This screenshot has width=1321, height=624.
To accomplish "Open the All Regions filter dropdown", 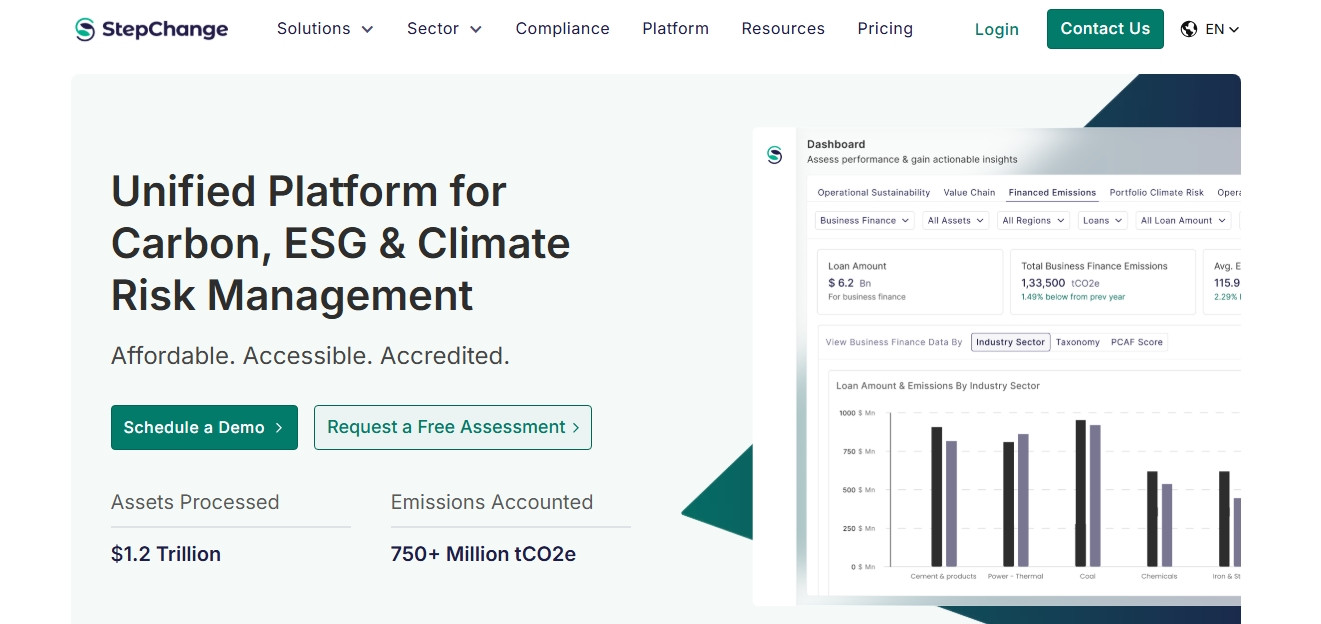I will coord(1032,221).
